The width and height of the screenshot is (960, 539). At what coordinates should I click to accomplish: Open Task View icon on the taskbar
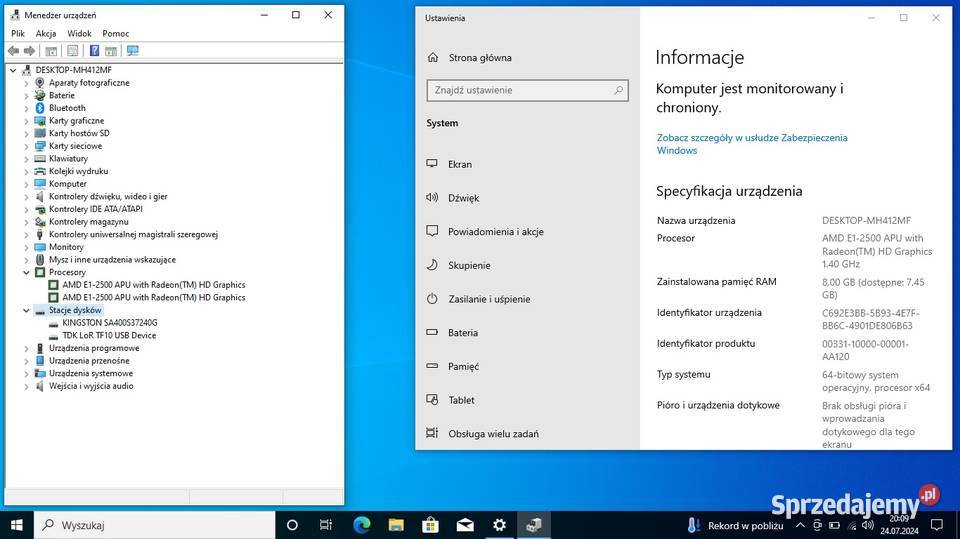pos(326,525)
